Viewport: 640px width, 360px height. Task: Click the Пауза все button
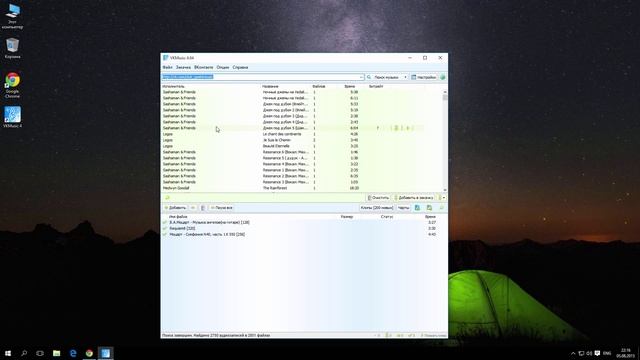pos(222,208)
